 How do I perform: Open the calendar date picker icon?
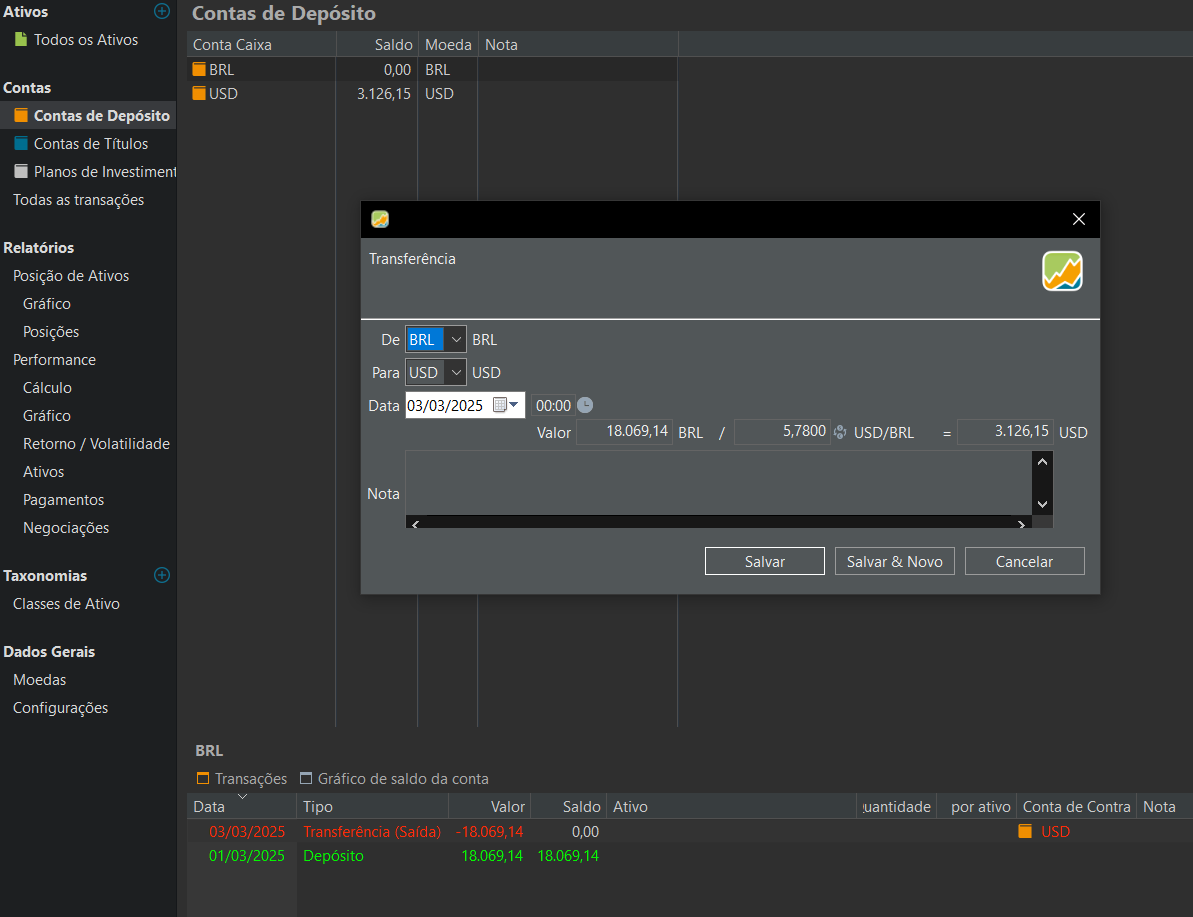500,405
